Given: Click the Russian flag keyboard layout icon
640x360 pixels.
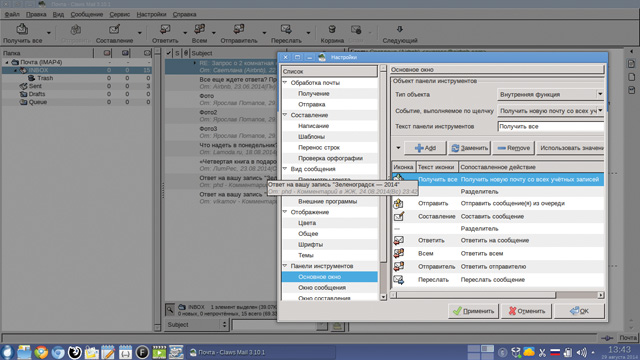Looking at the screenshot, I should pyautogui.click(x=555, y=352).
